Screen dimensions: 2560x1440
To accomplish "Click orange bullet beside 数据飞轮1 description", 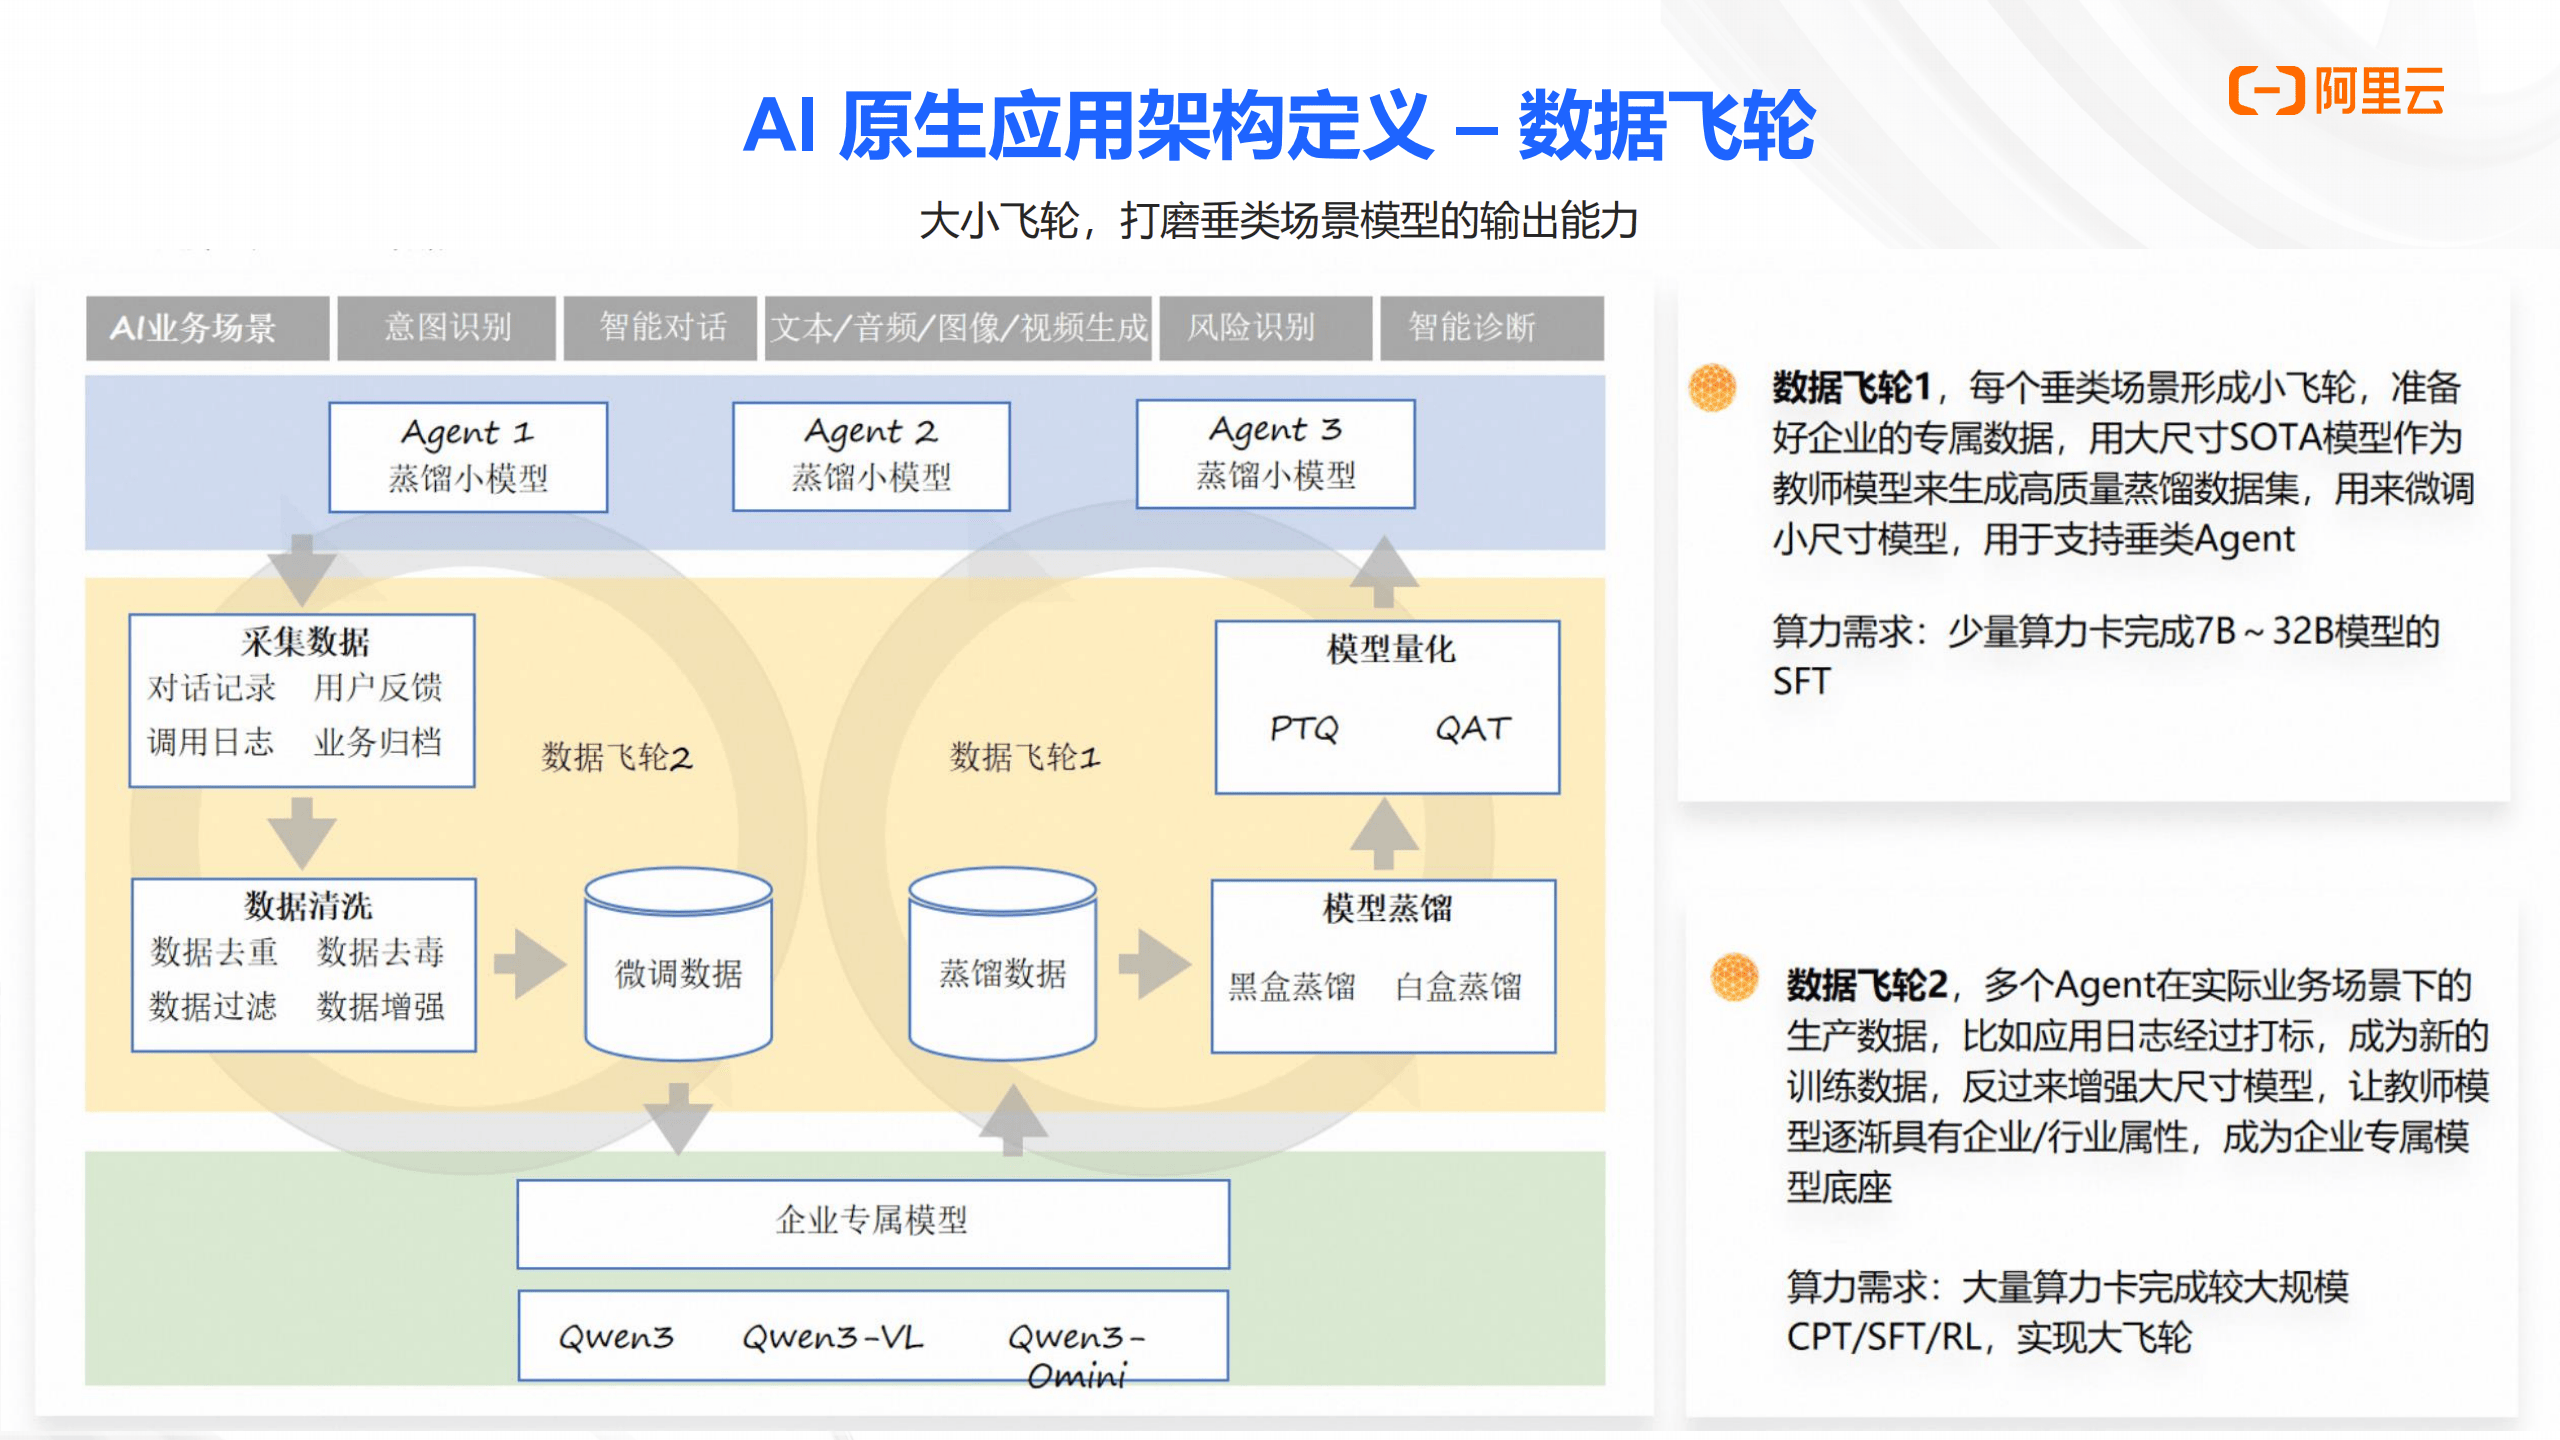I will coord(1712,387).
